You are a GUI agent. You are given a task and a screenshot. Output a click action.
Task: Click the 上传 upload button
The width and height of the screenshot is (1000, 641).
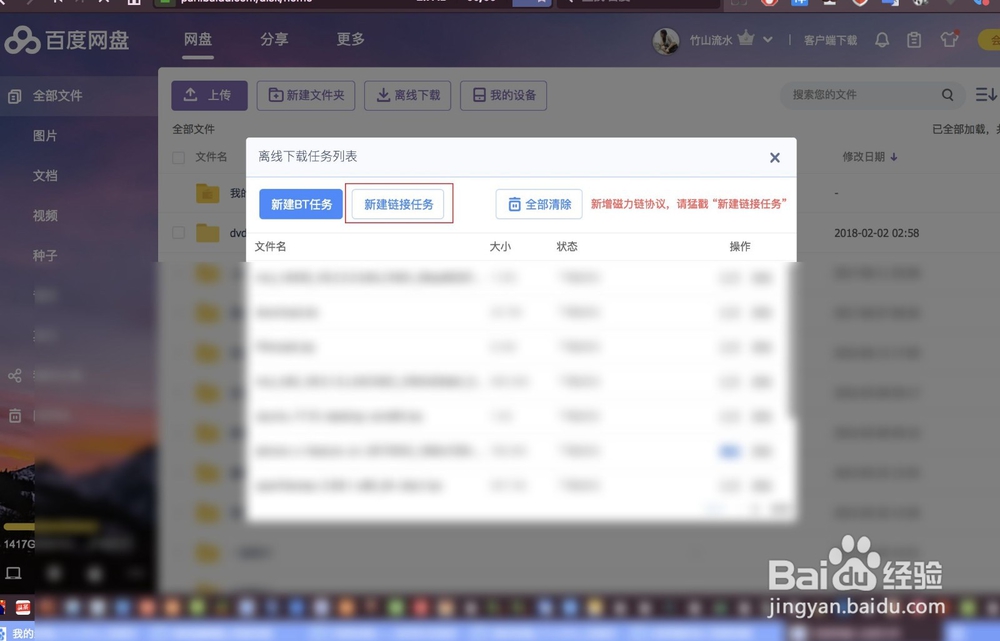209,96
